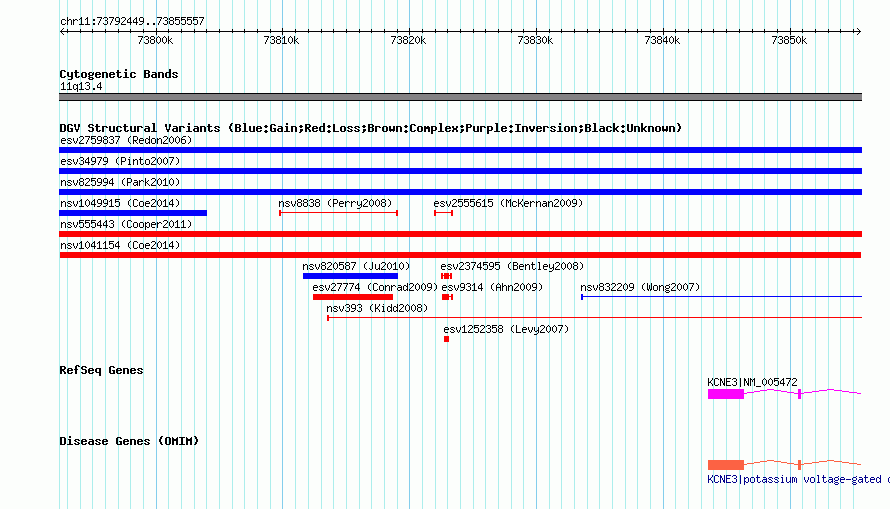Click the 73850k ruler tick label

(x=789, y=40)
